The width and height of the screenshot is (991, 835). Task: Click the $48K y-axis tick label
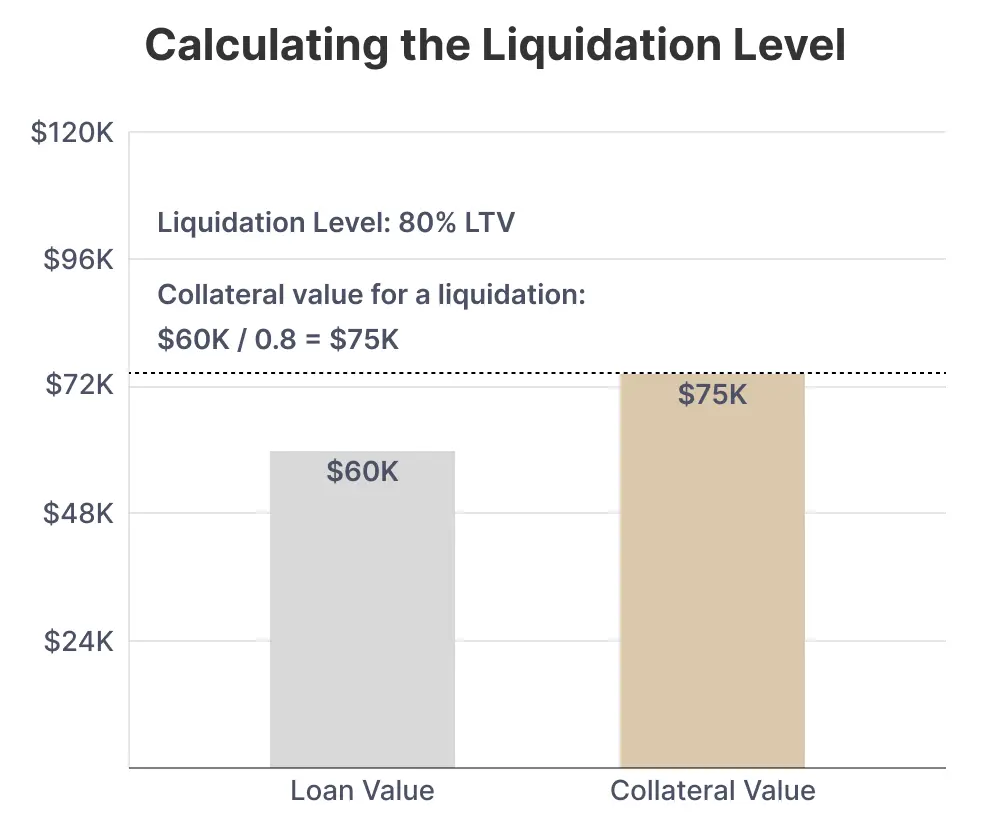(79, 514)
